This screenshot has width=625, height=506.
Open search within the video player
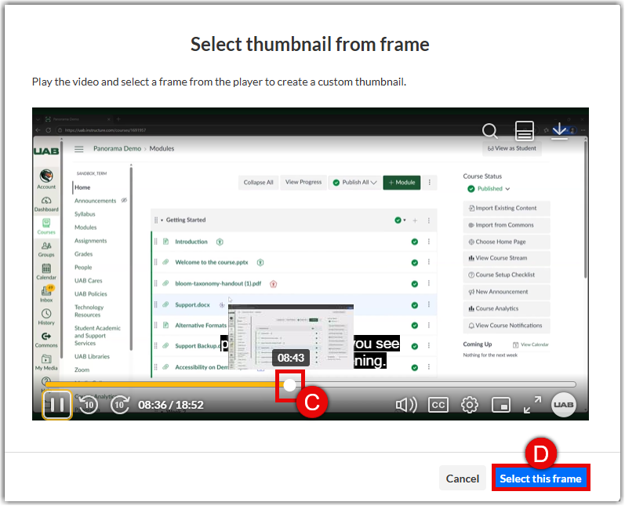coord(490,131)
